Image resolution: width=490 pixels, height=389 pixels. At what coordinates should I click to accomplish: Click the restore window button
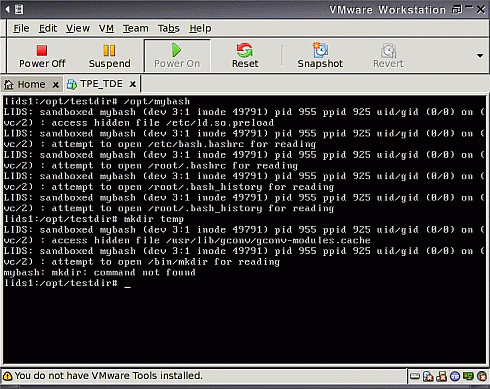tap(457, 9)
